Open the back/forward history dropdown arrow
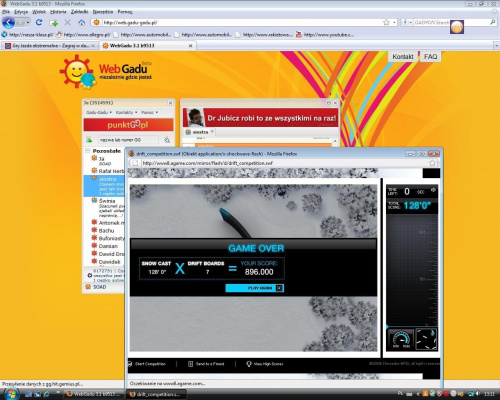Image resolution: width=500 pixels, height=400 pixels. (x=28, y=23)
